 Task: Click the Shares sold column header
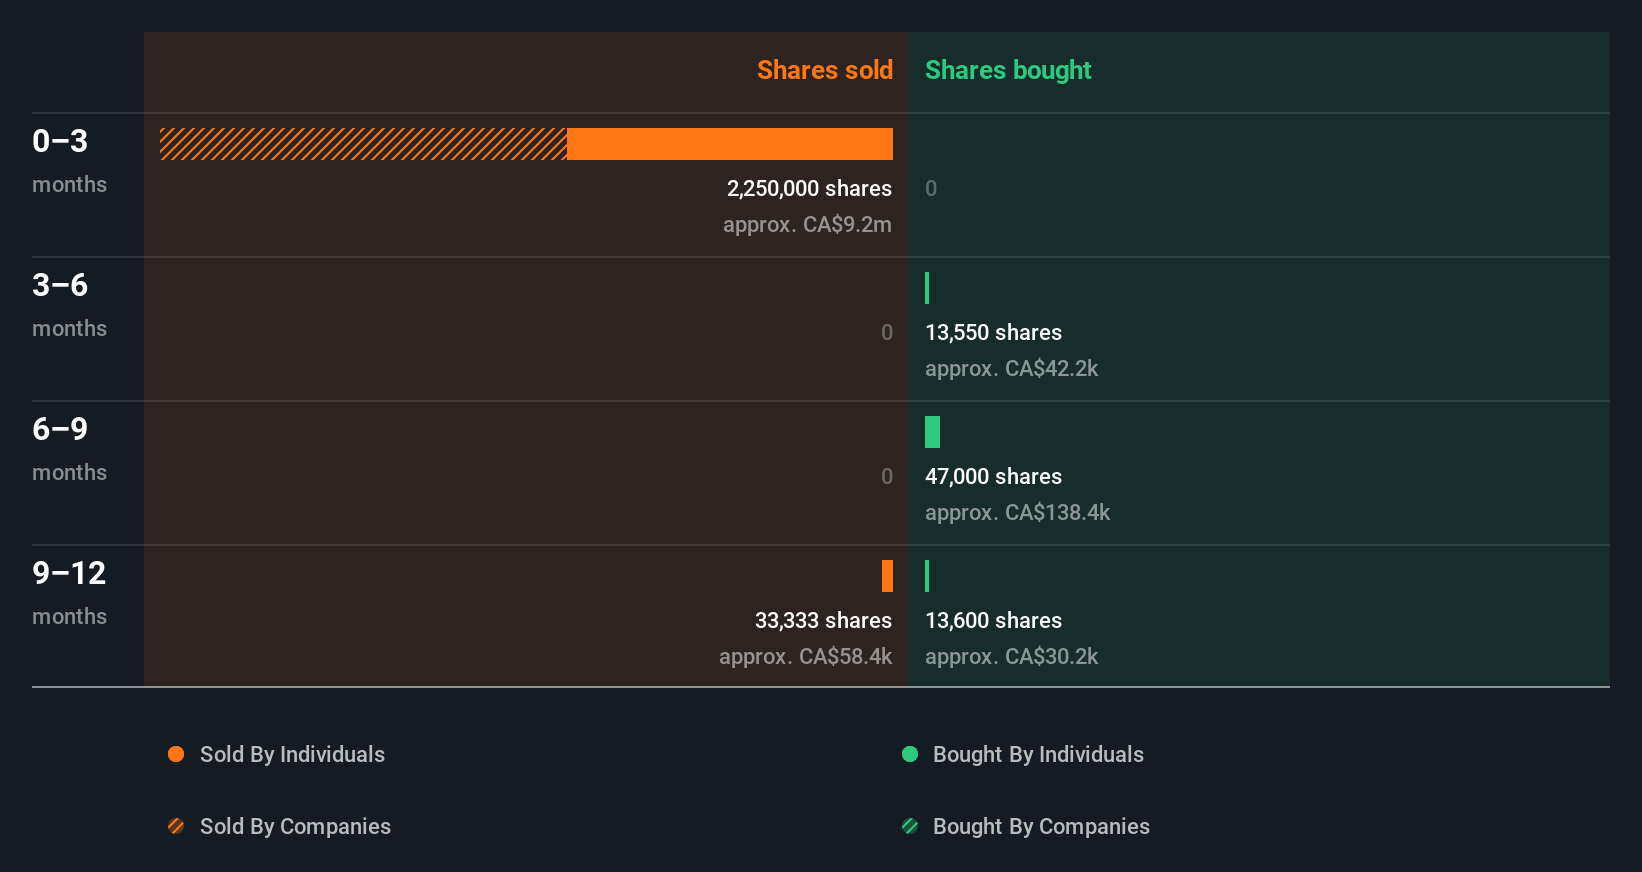825,70
